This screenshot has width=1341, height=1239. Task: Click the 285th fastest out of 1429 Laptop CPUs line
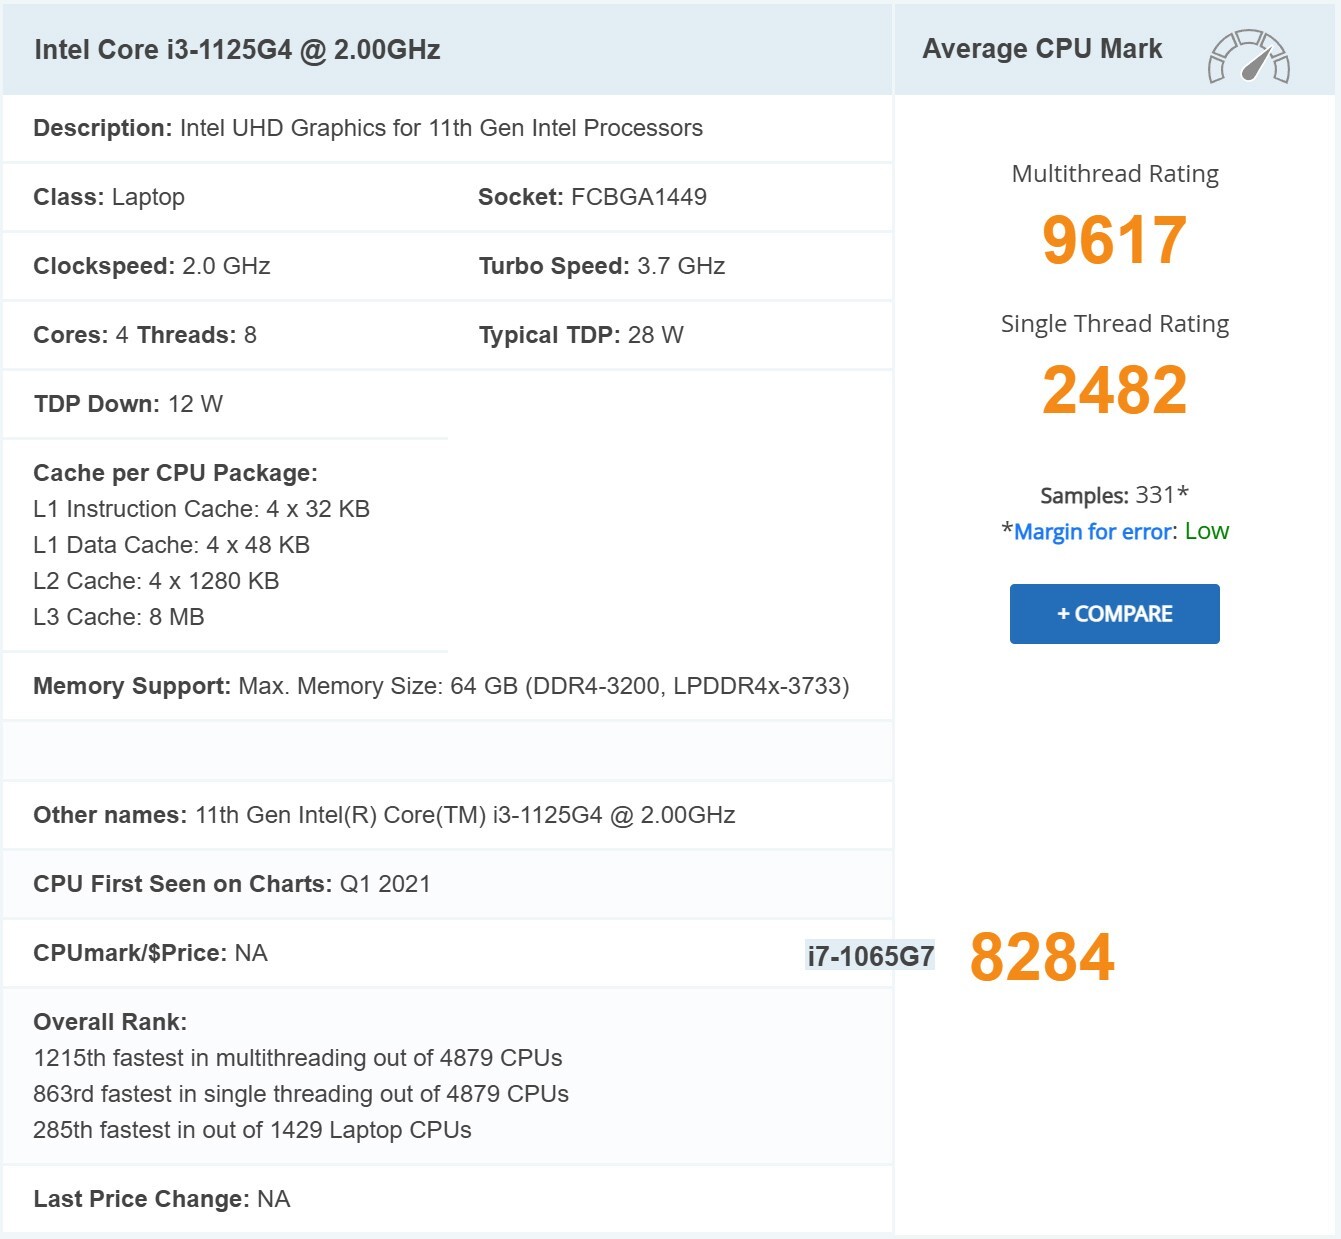pos(252,1130)
